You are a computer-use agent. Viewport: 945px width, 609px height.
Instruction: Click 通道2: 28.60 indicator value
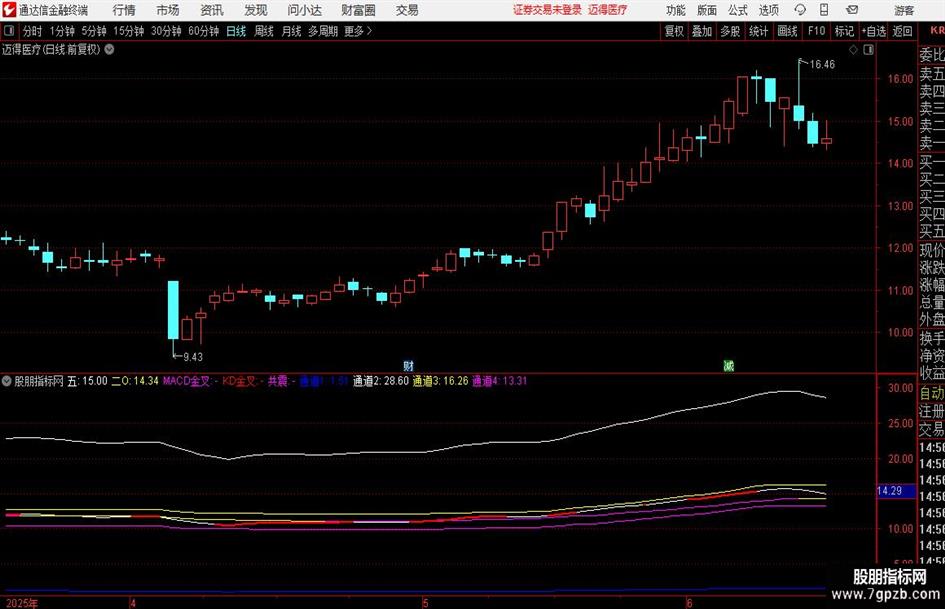tap(380, 381)
